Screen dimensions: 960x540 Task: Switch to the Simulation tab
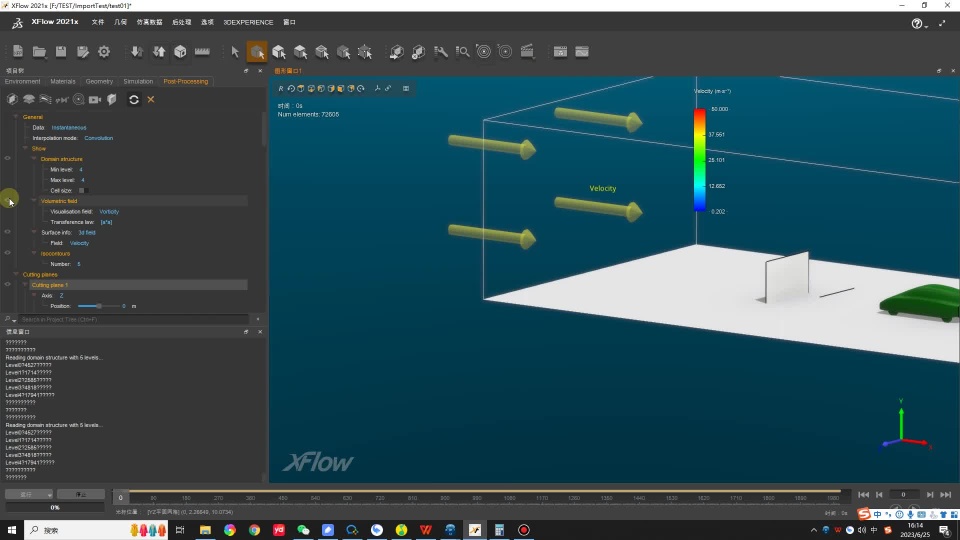(138, 81)
